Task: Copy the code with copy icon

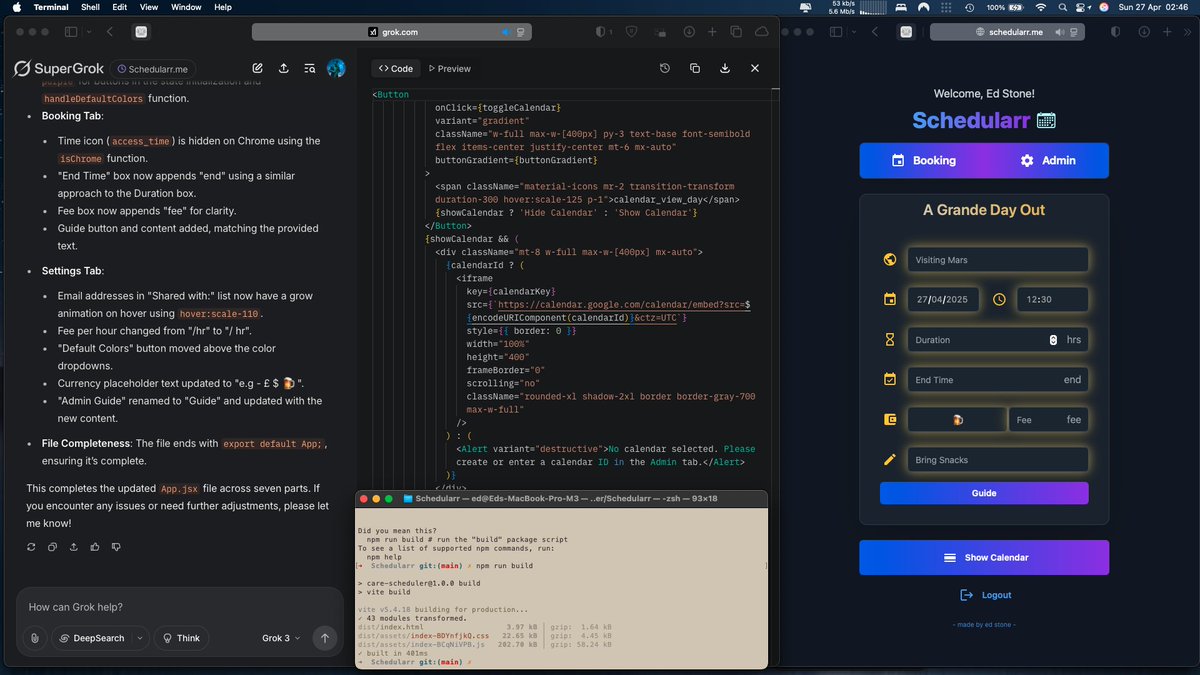Action: coord(695,69)
